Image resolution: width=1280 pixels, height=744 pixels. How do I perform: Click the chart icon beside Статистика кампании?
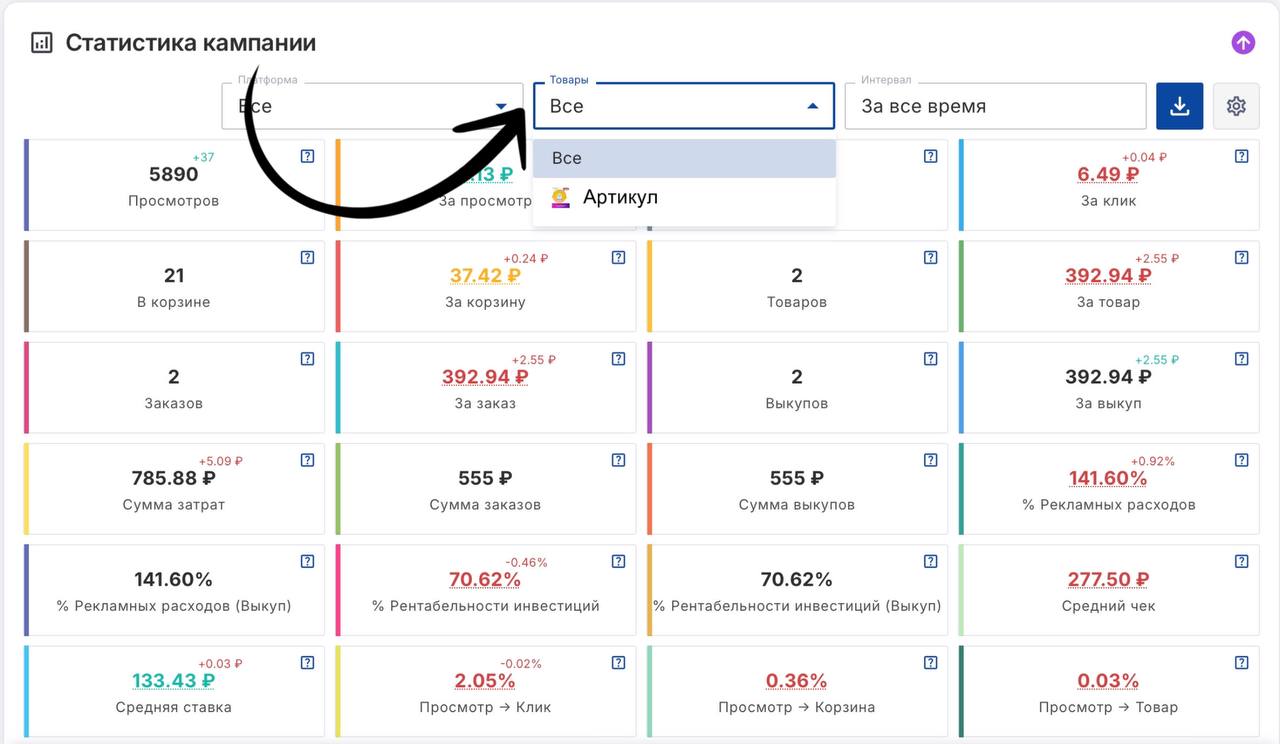pyautogui.click(x=41, y=43)
